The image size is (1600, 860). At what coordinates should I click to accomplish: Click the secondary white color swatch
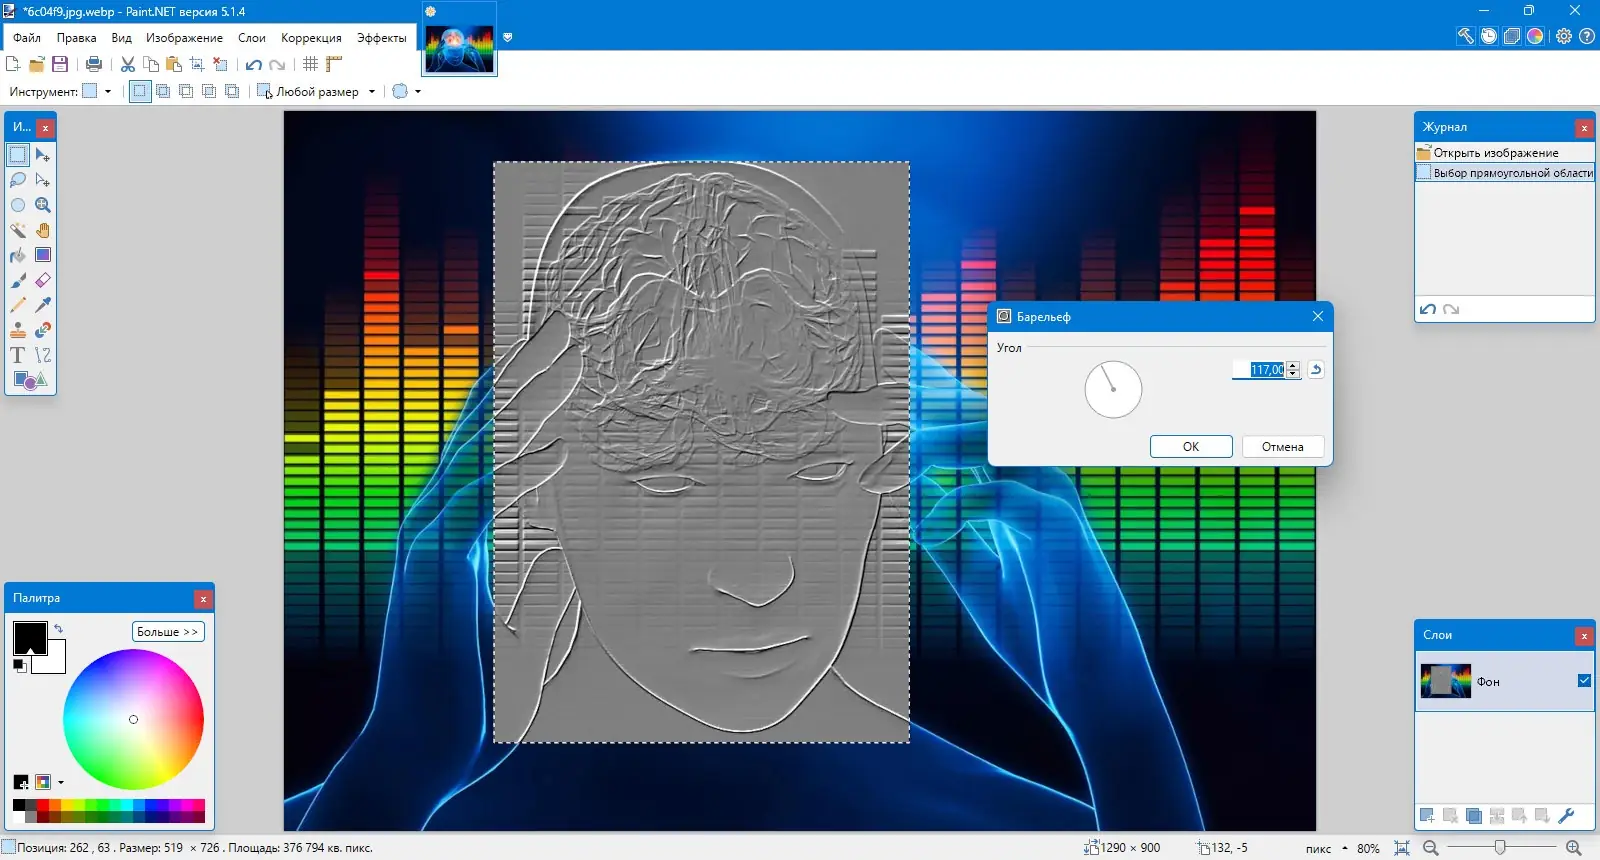[x=54, y=662]
